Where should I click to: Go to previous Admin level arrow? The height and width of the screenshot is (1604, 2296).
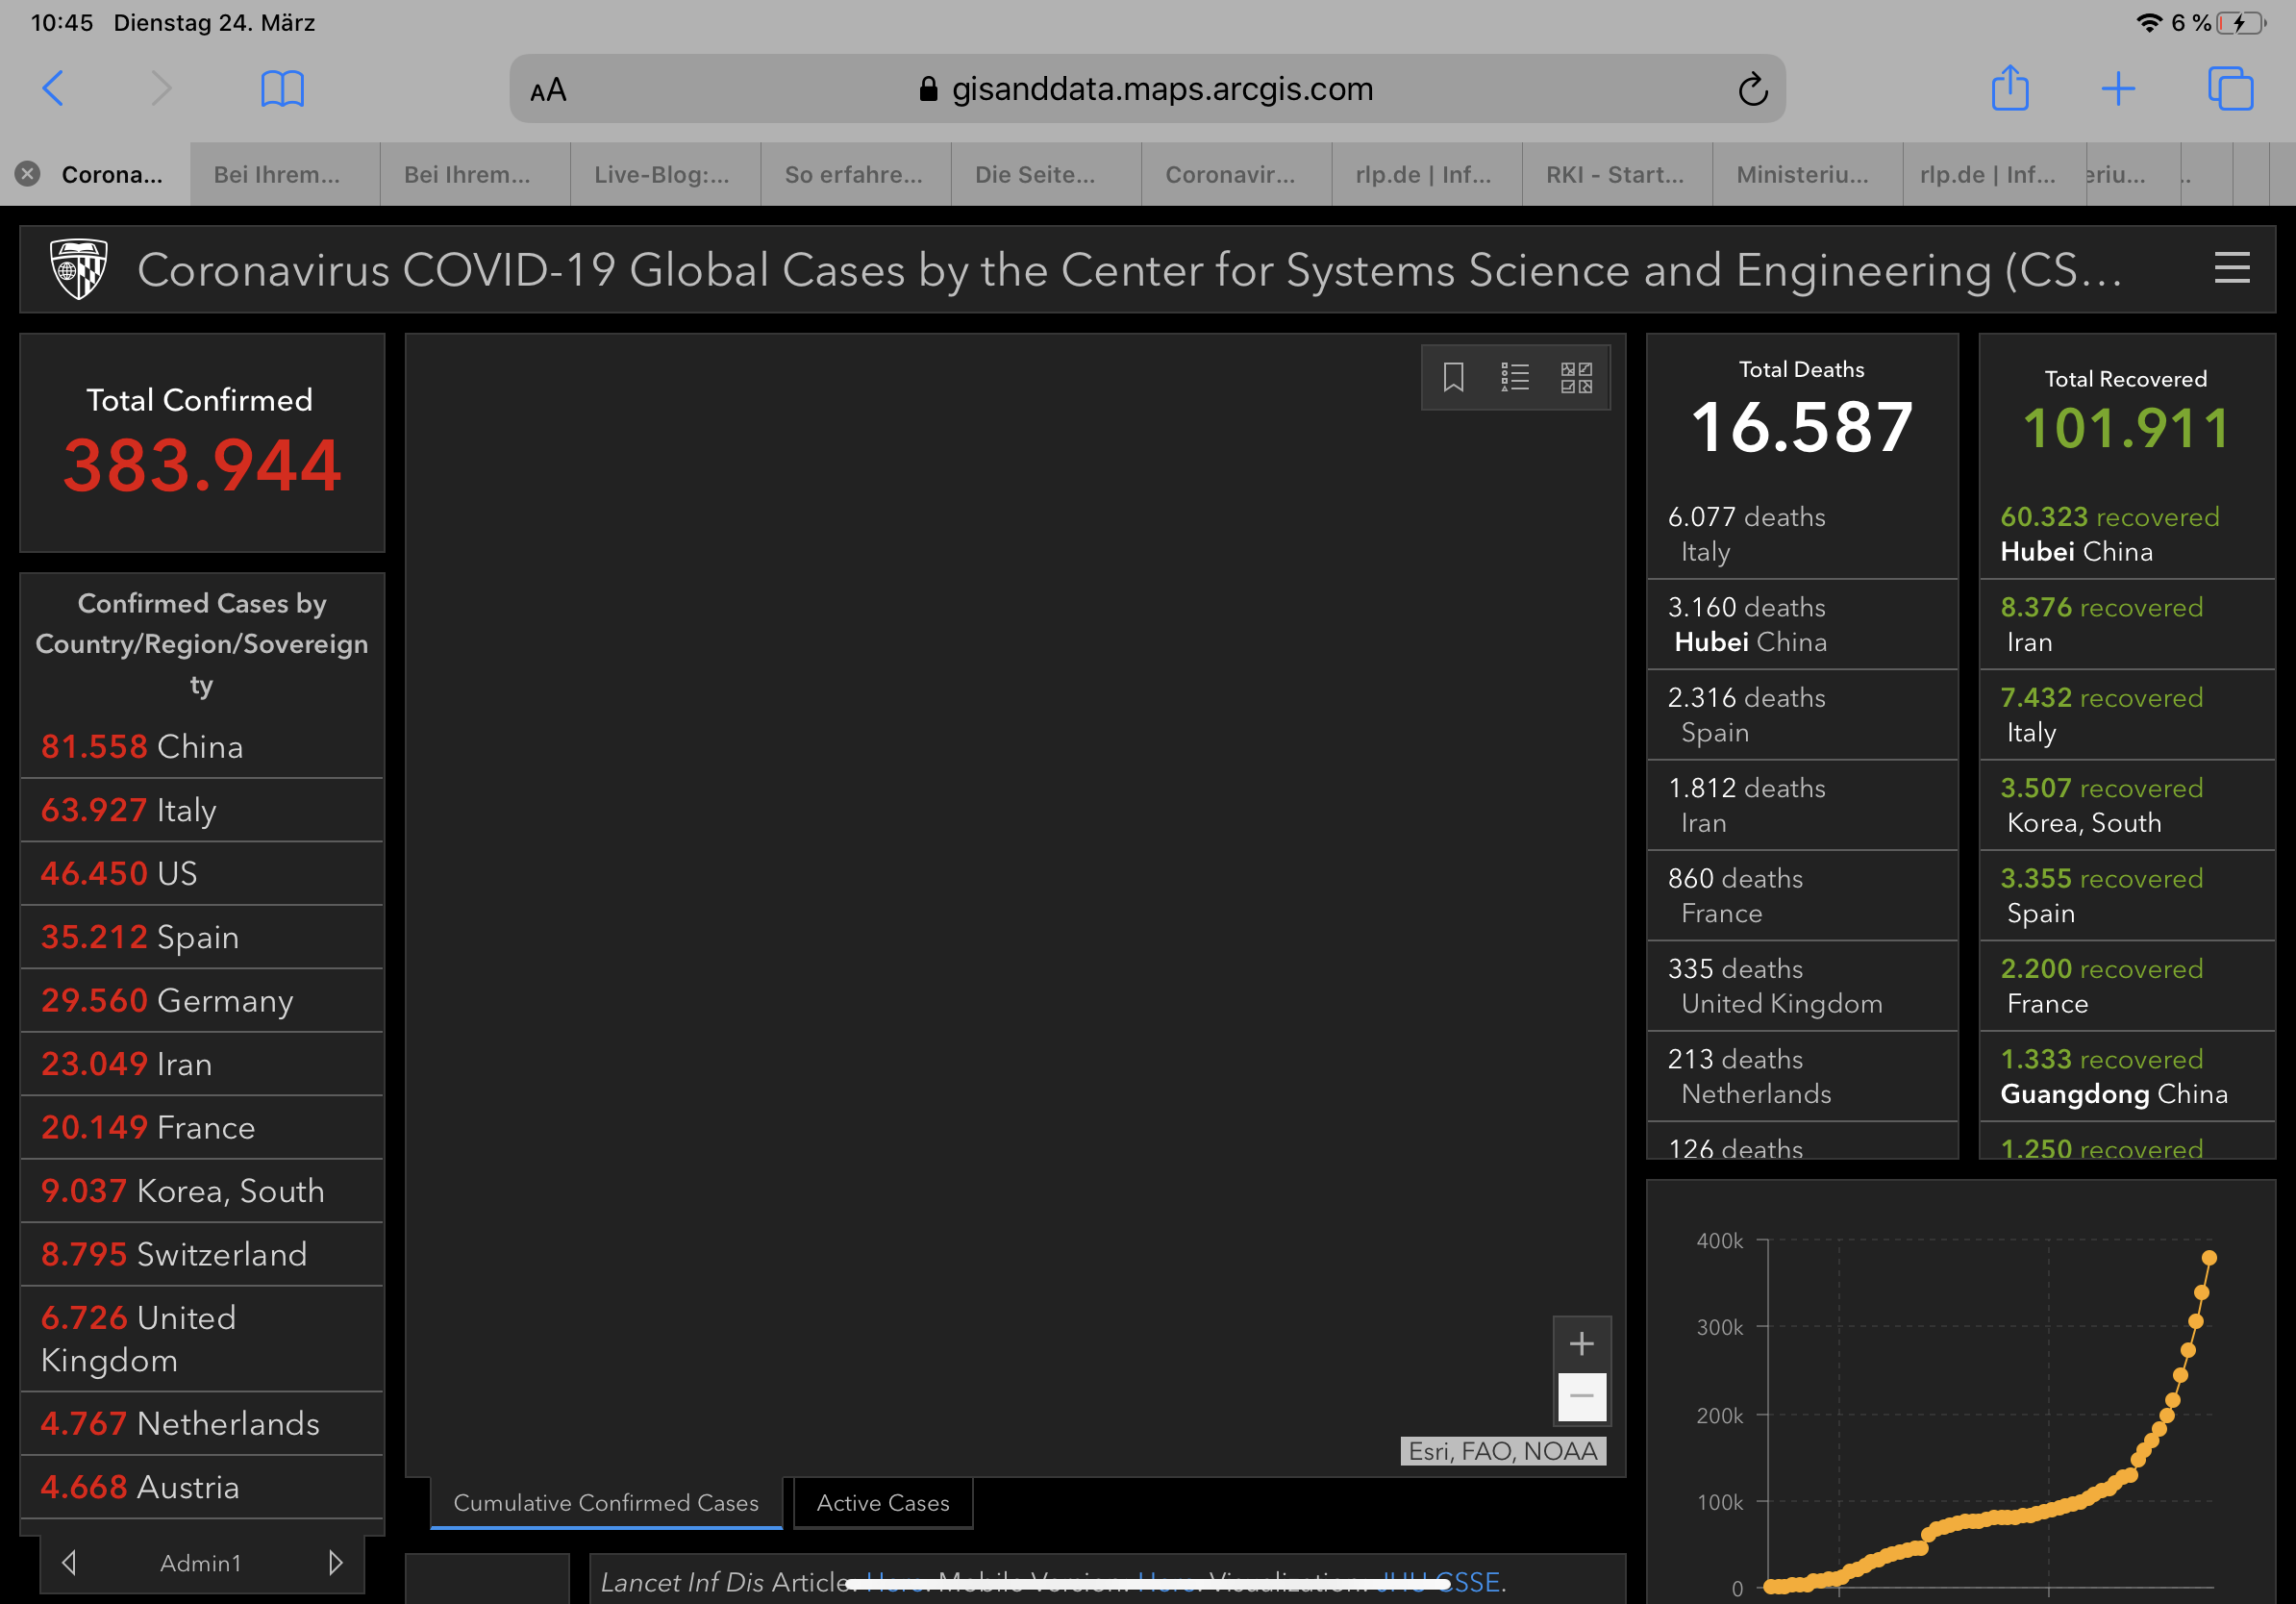(x=69, y=1562)
